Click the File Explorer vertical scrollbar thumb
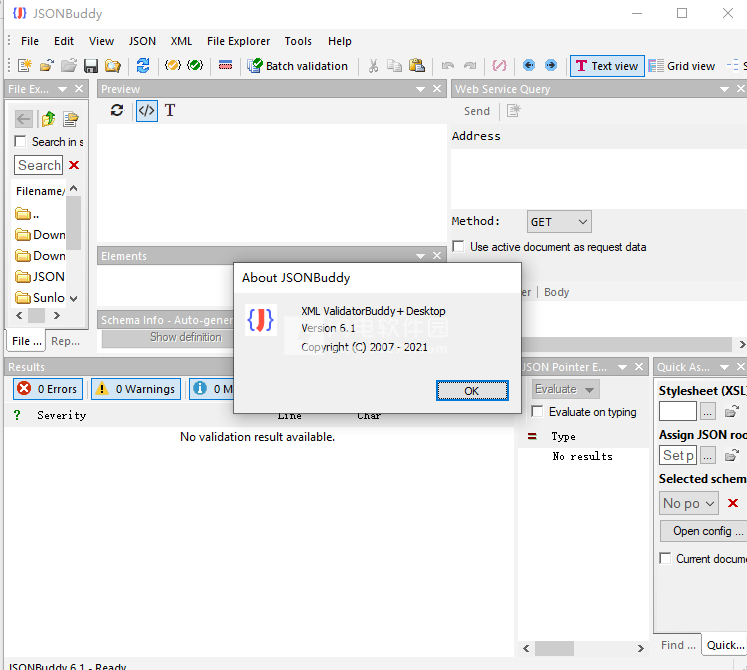Image resolution: width=747 pixels, height=670 pixels. click(x=73, y=223)
